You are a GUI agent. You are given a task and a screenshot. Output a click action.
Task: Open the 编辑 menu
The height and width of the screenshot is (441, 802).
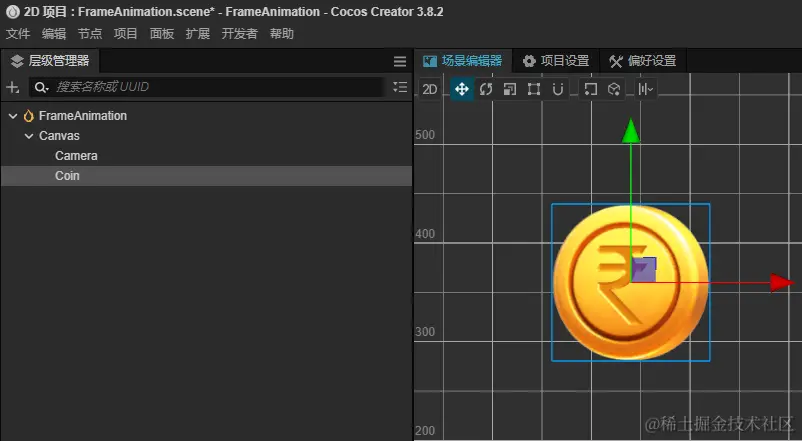click(54, 34)
